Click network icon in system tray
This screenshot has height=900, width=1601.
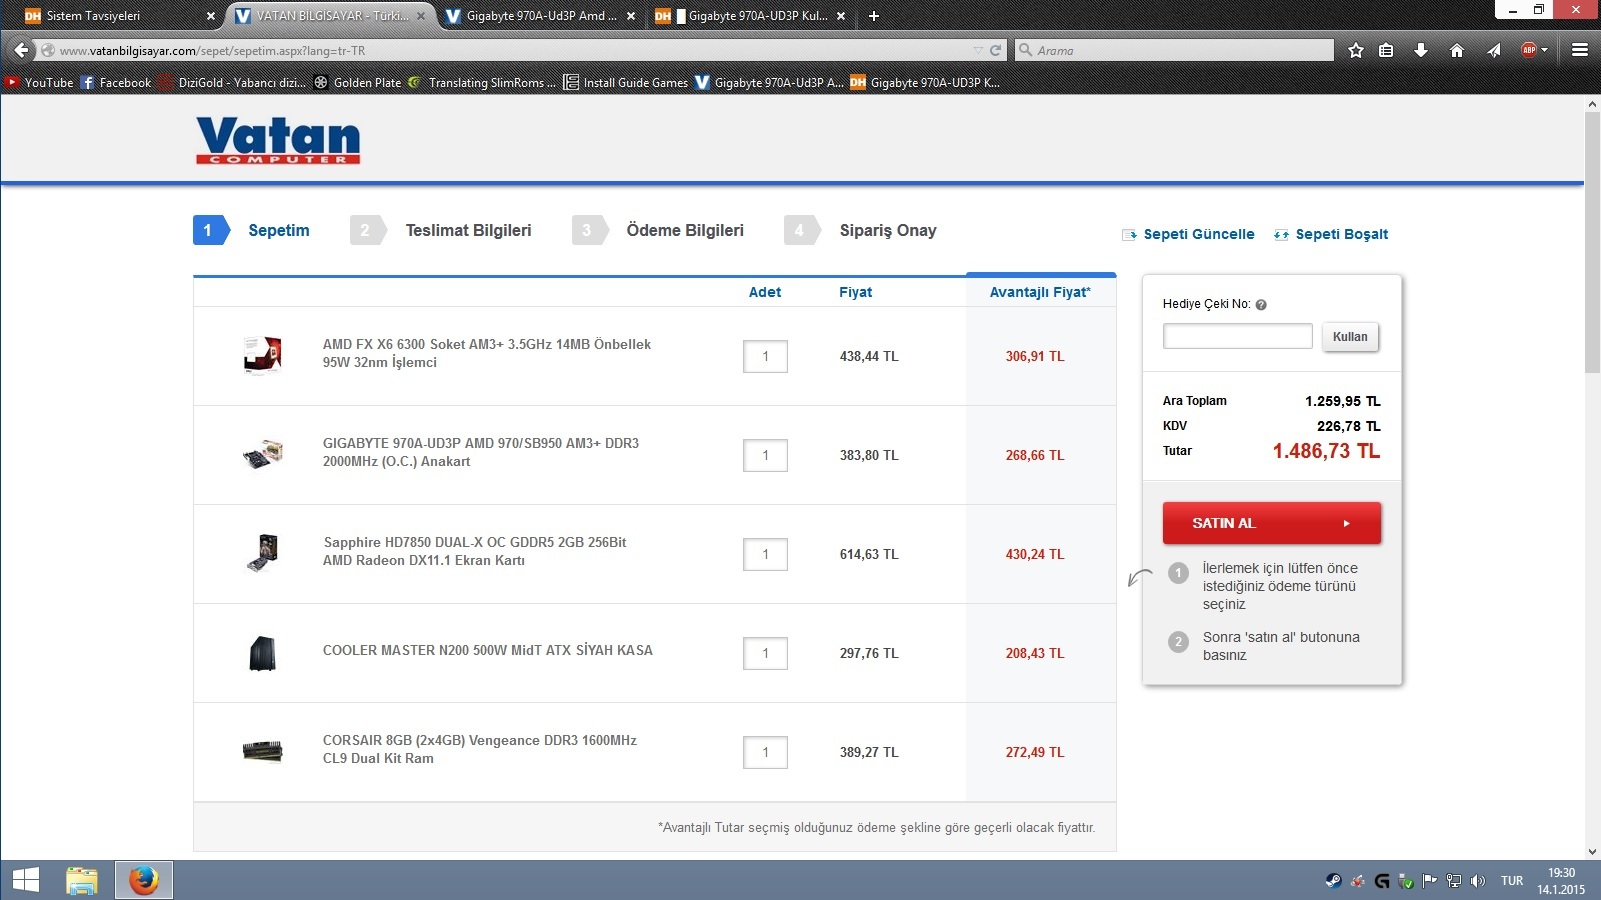coord(1454,881)
